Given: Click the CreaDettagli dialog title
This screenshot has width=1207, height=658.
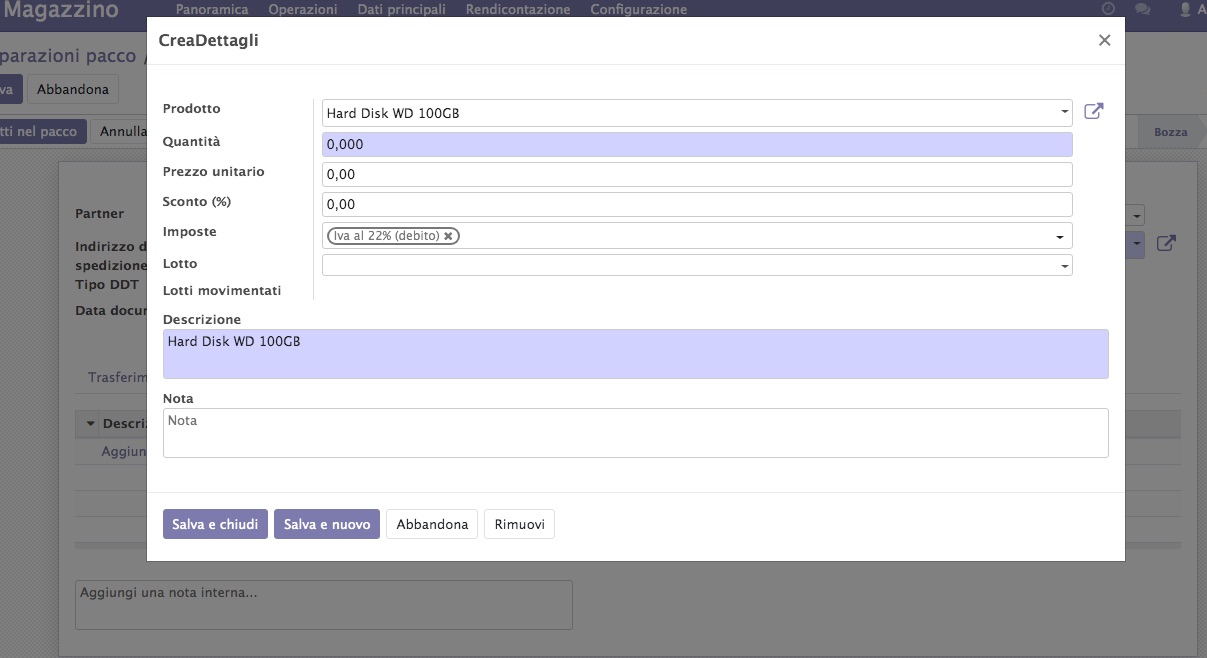Looking at the screenshot, I should [x=209, y=40].
